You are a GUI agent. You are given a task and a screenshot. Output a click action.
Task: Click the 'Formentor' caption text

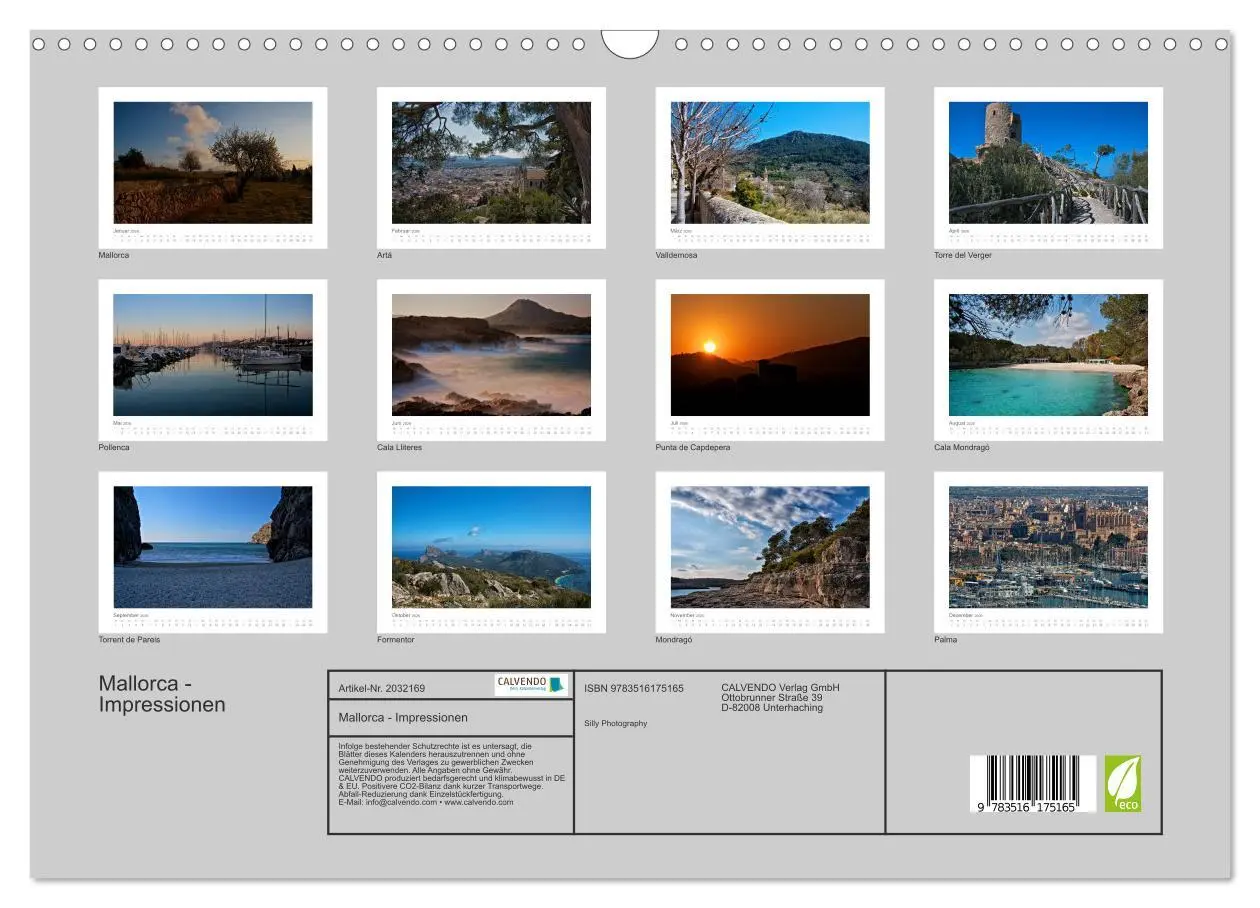(396, 639)
